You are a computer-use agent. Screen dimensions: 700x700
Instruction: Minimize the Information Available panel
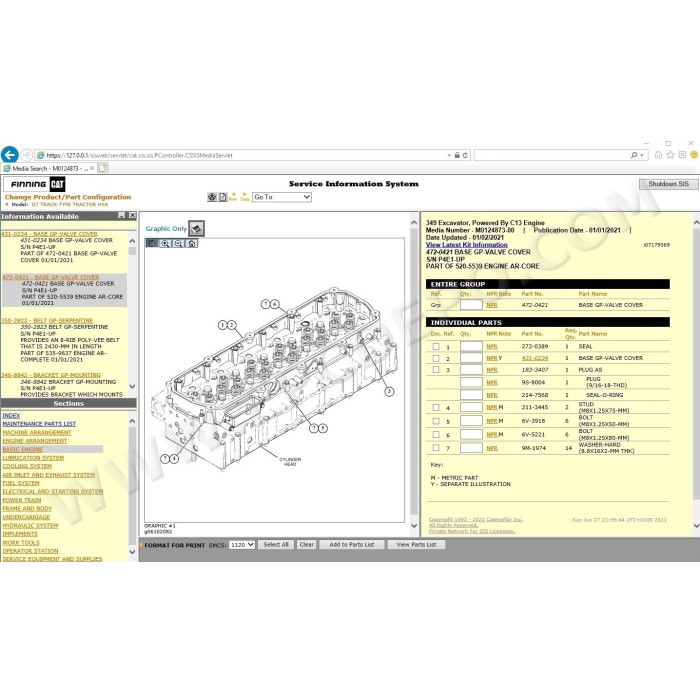(x=121, y=216)
